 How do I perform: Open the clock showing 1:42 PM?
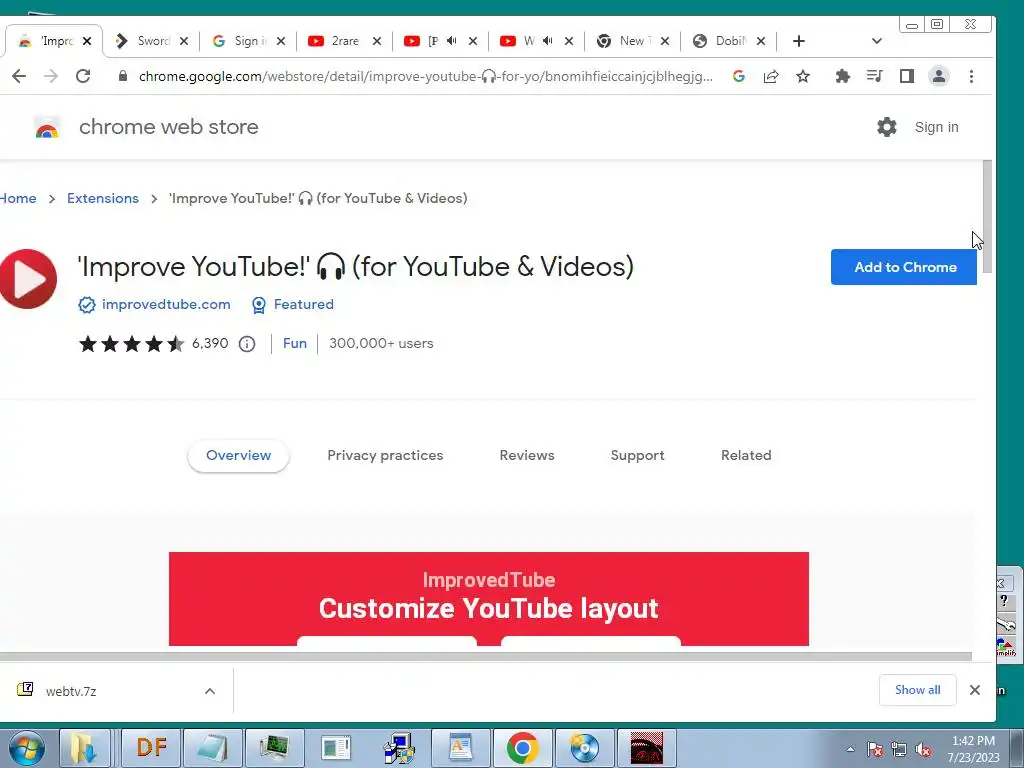pos(973,749)
